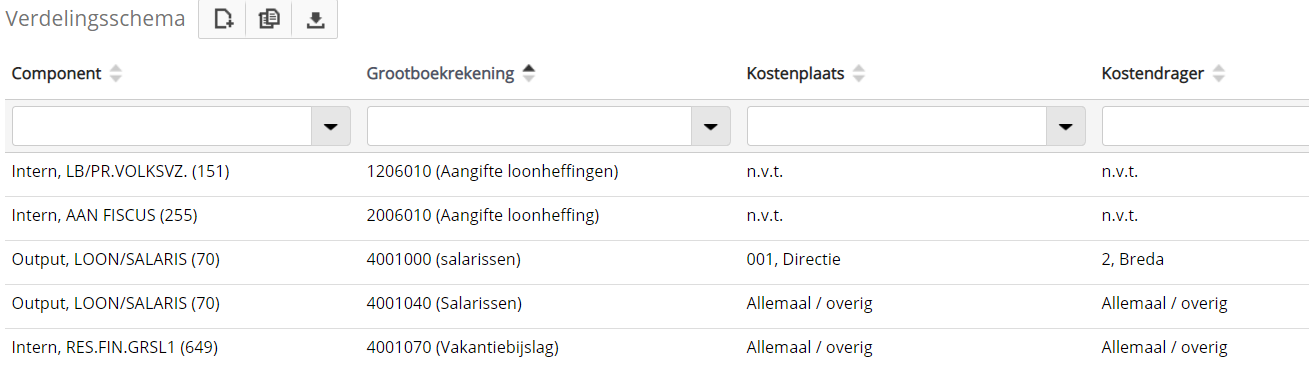
Task: Click the Grootboekrekening column header
Action: click(x=440, y=74)
